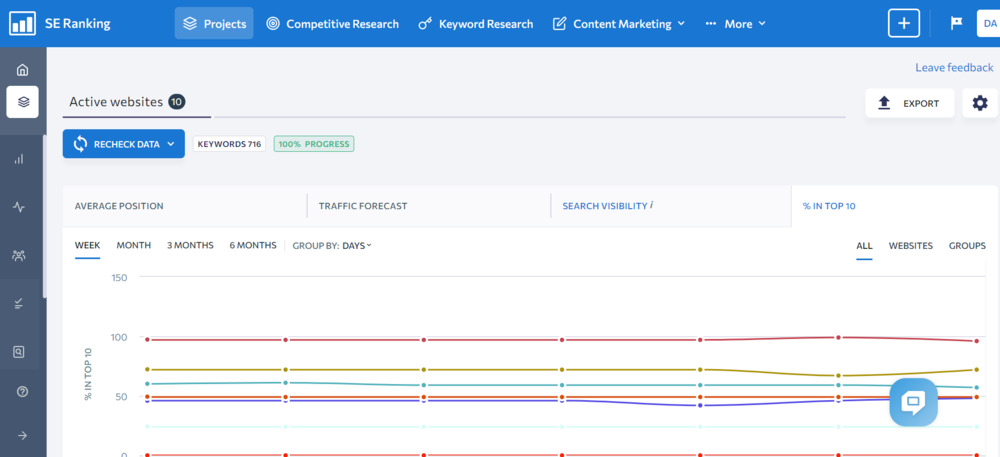Click the plus add button in header

pyautogui.click(x=904, y=24)
